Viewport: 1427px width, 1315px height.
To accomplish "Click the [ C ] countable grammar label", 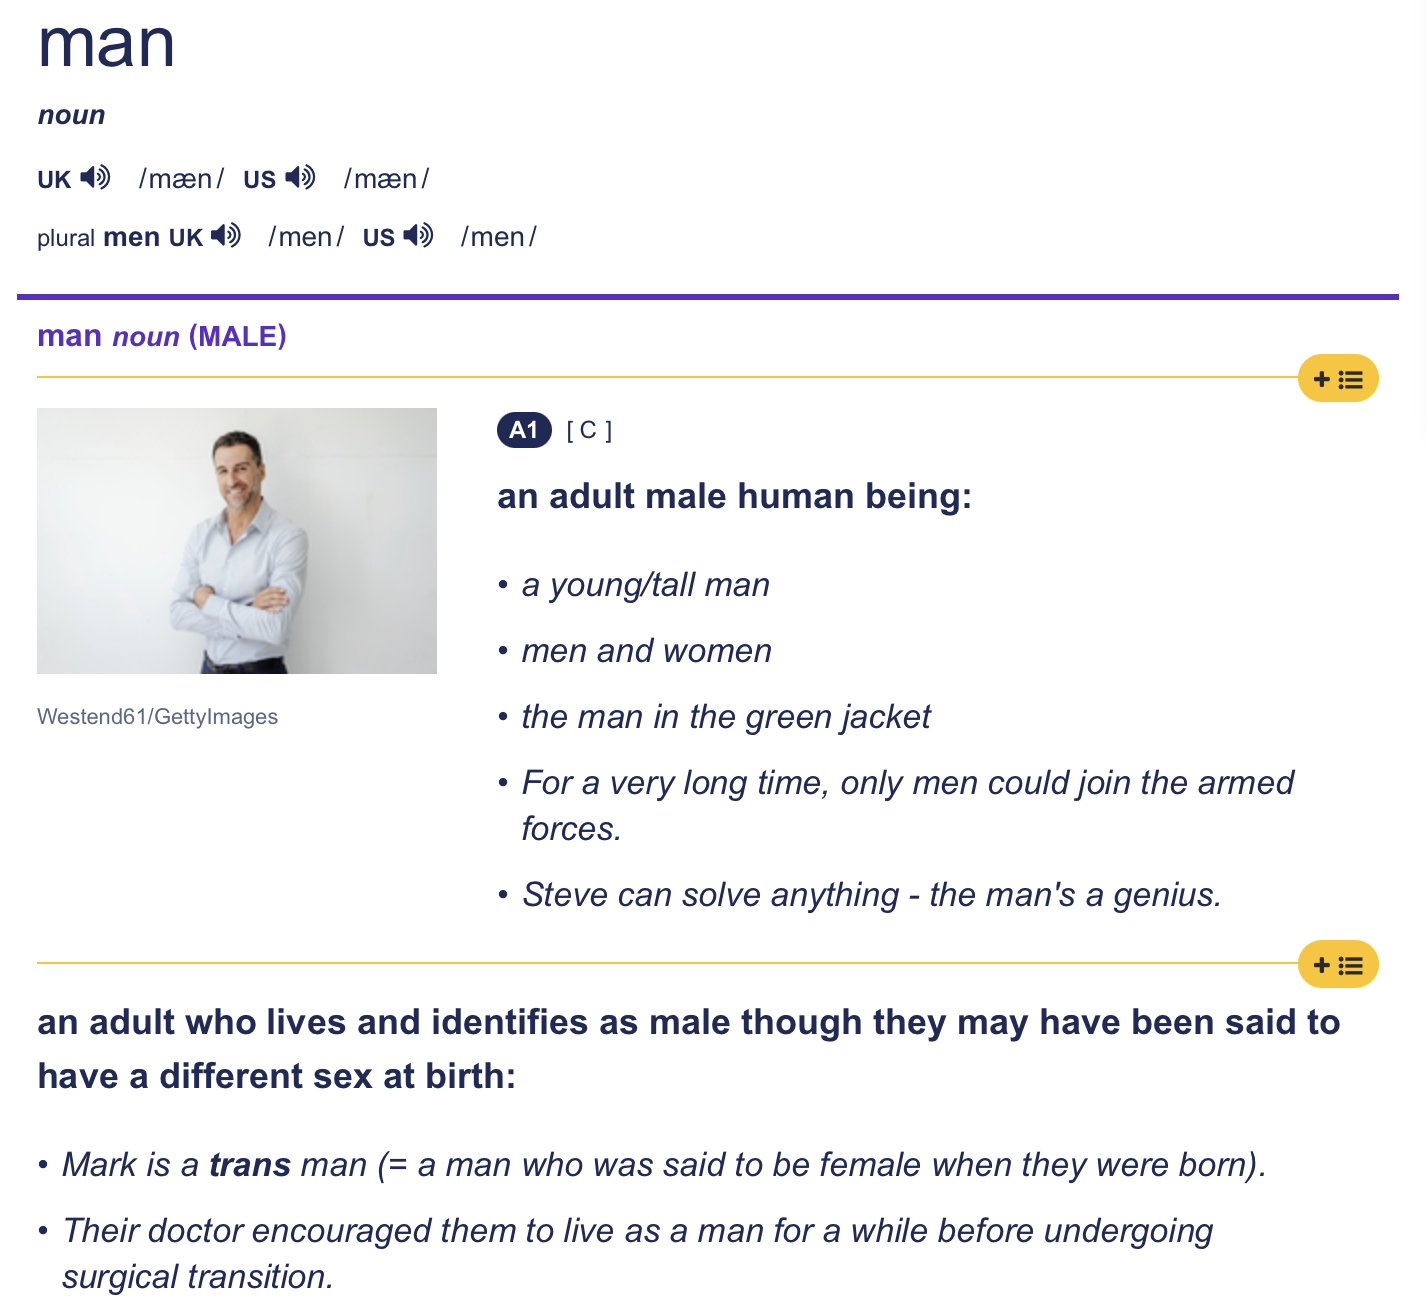I will 589,430.
